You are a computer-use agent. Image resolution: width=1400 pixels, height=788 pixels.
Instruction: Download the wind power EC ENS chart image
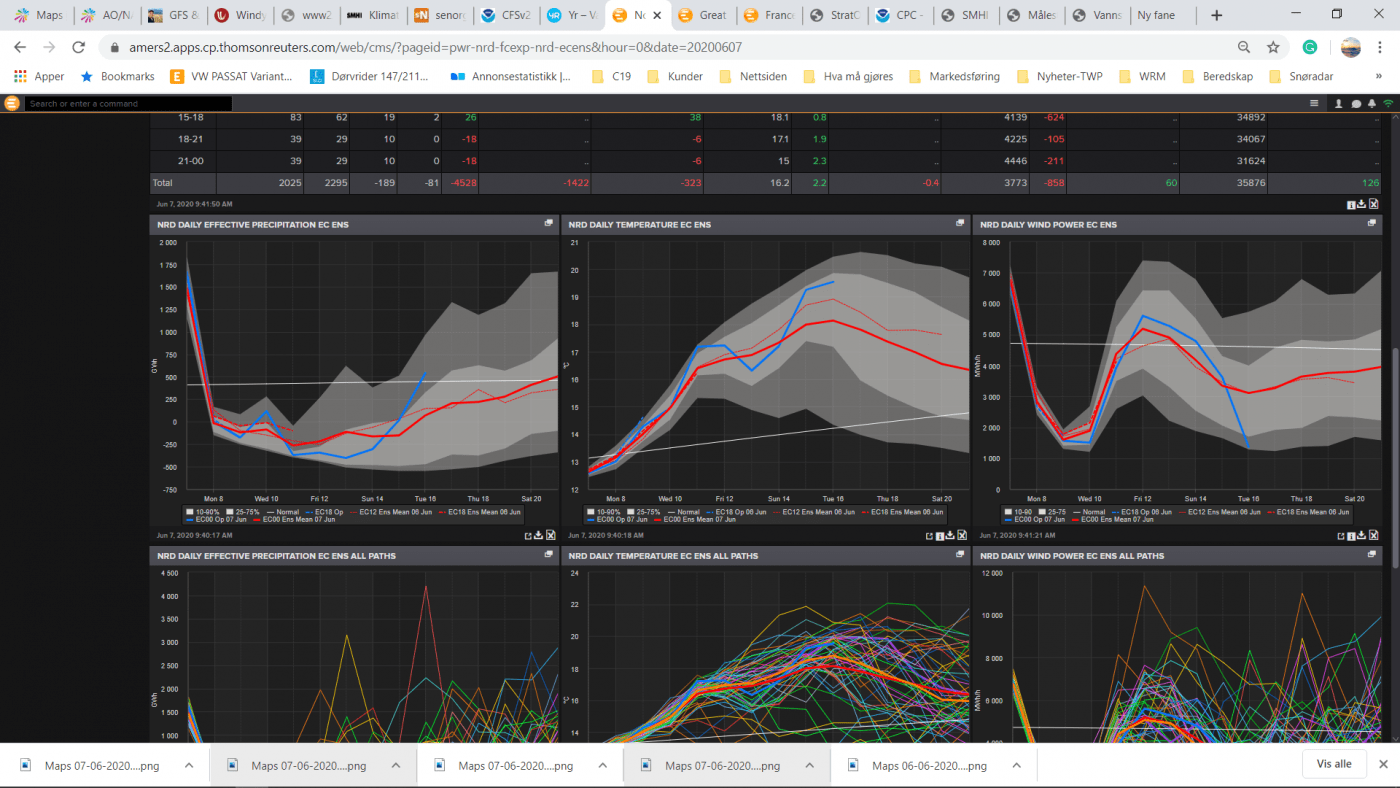pos(1362,535)
